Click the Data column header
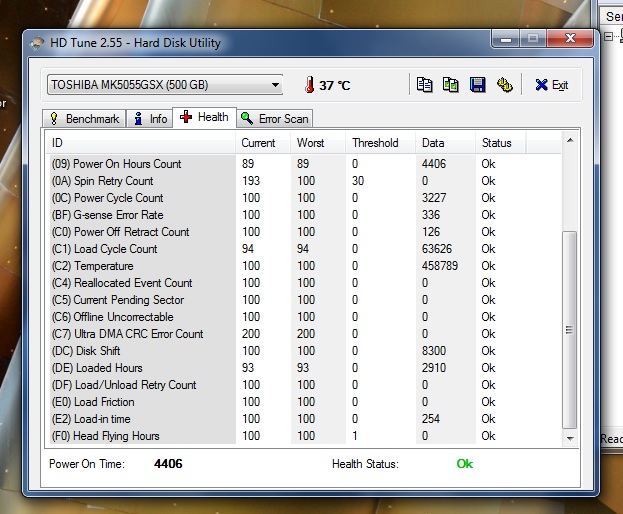The image size is (623, 514). [x=446, y=143]
